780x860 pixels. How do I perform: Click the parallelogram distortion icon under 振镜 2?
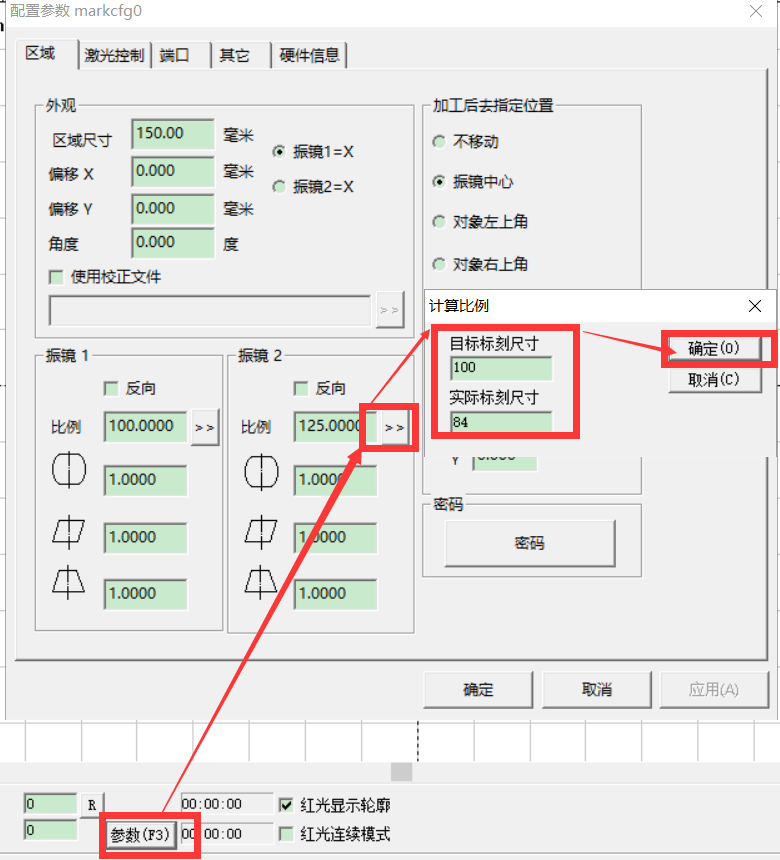click(261, 532)
